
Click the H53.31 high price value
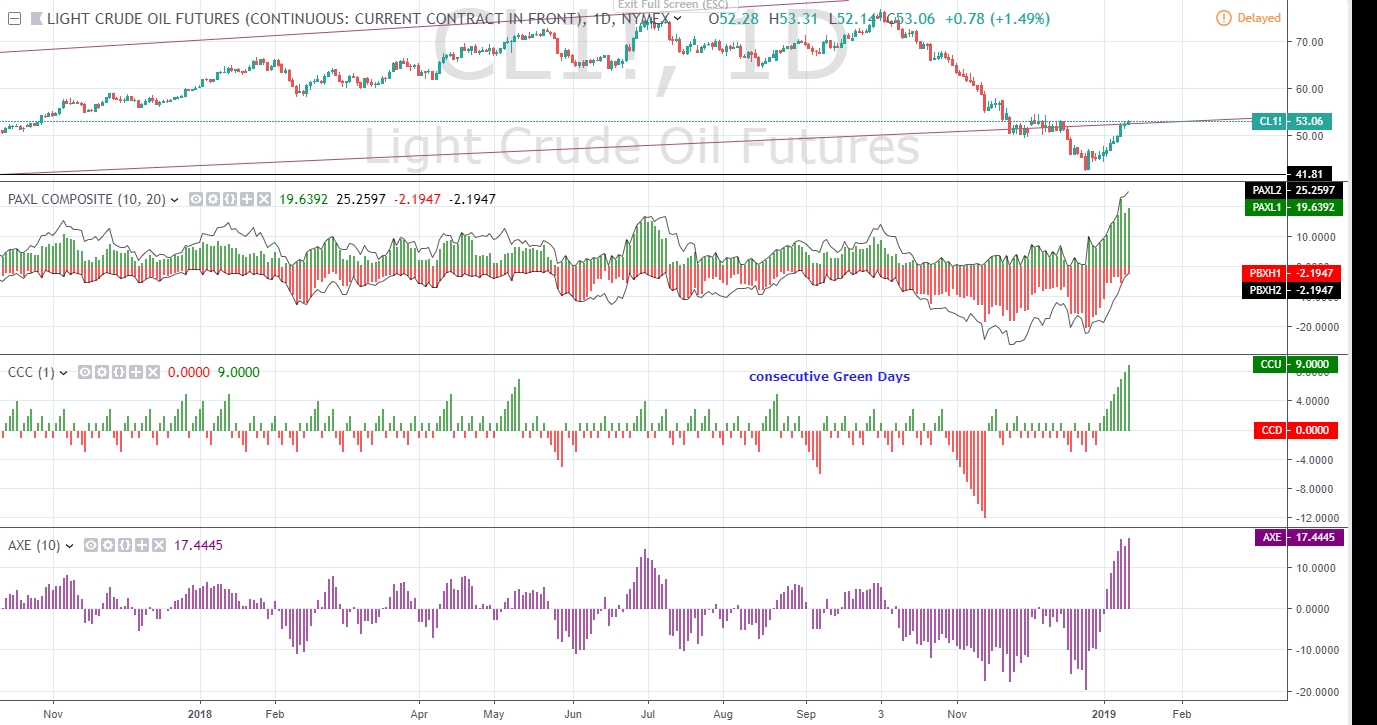tap(793, 18)
